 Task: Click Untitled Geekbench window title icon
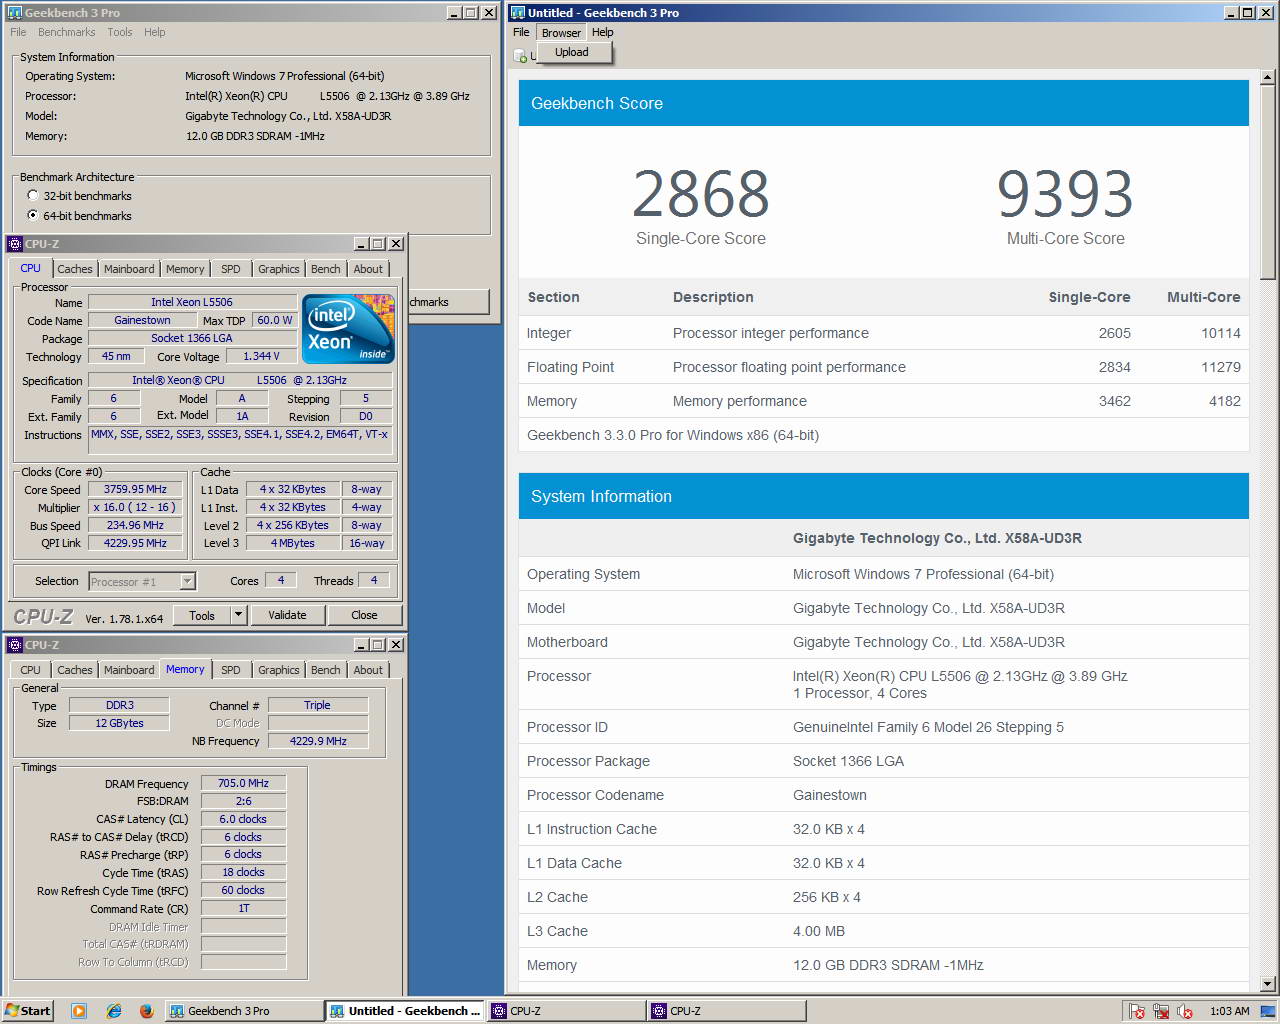click(518, 12)
